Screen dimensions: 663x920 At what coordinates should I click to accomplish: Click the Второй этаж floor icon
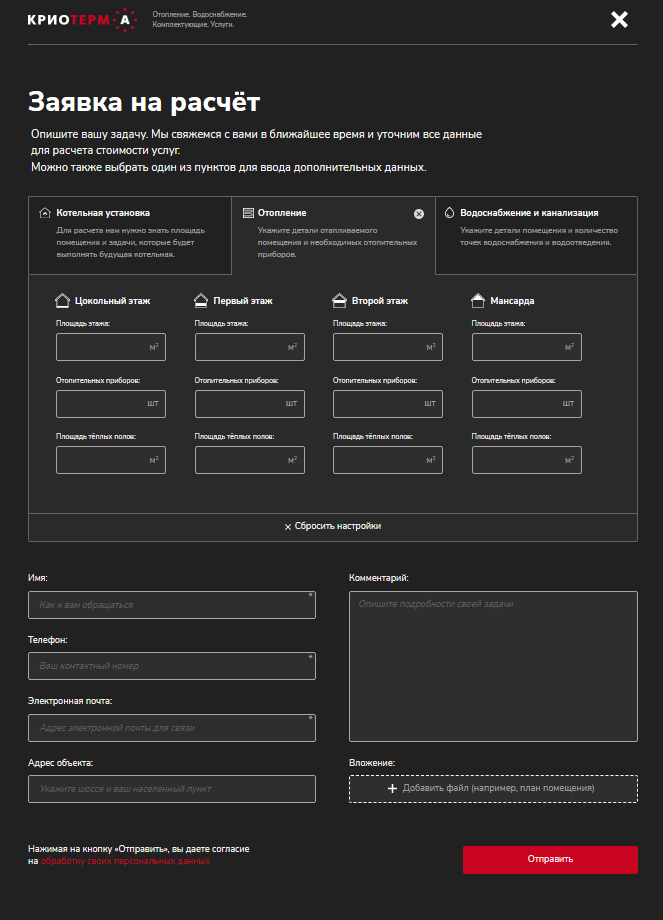click(339, 300)
